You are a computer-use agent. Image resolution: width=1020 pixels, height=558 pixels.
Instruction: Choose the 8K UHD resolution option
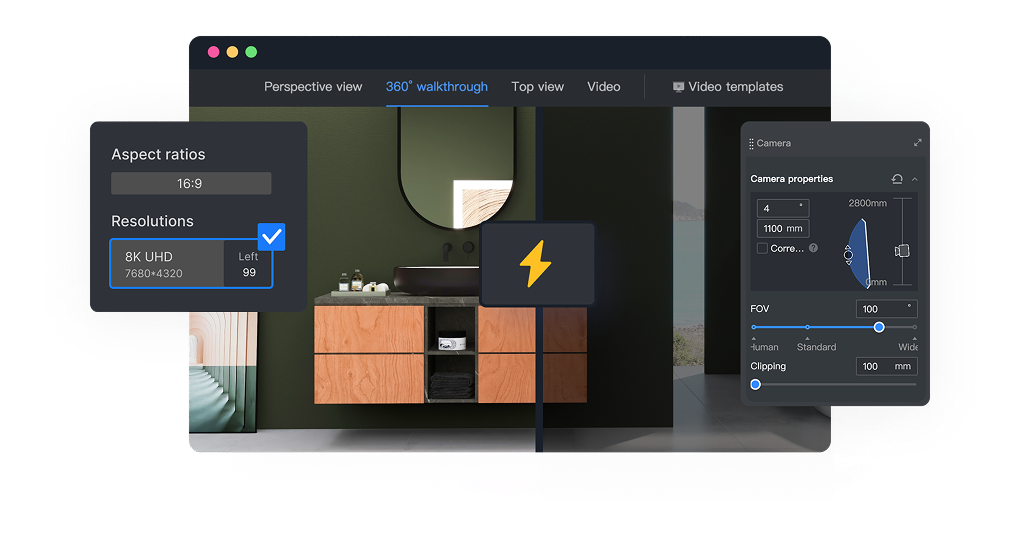[191, 263]
